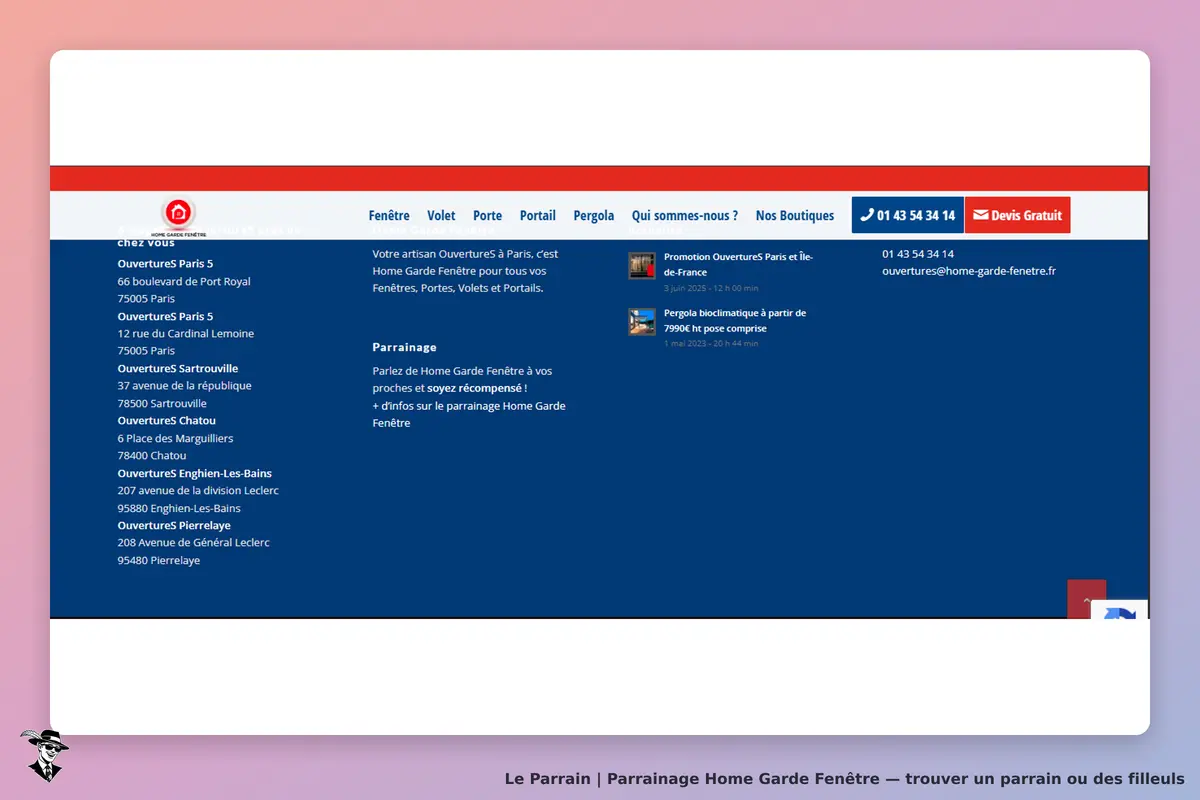Open the Qui sommes-nous ? menu

[685, 215]
